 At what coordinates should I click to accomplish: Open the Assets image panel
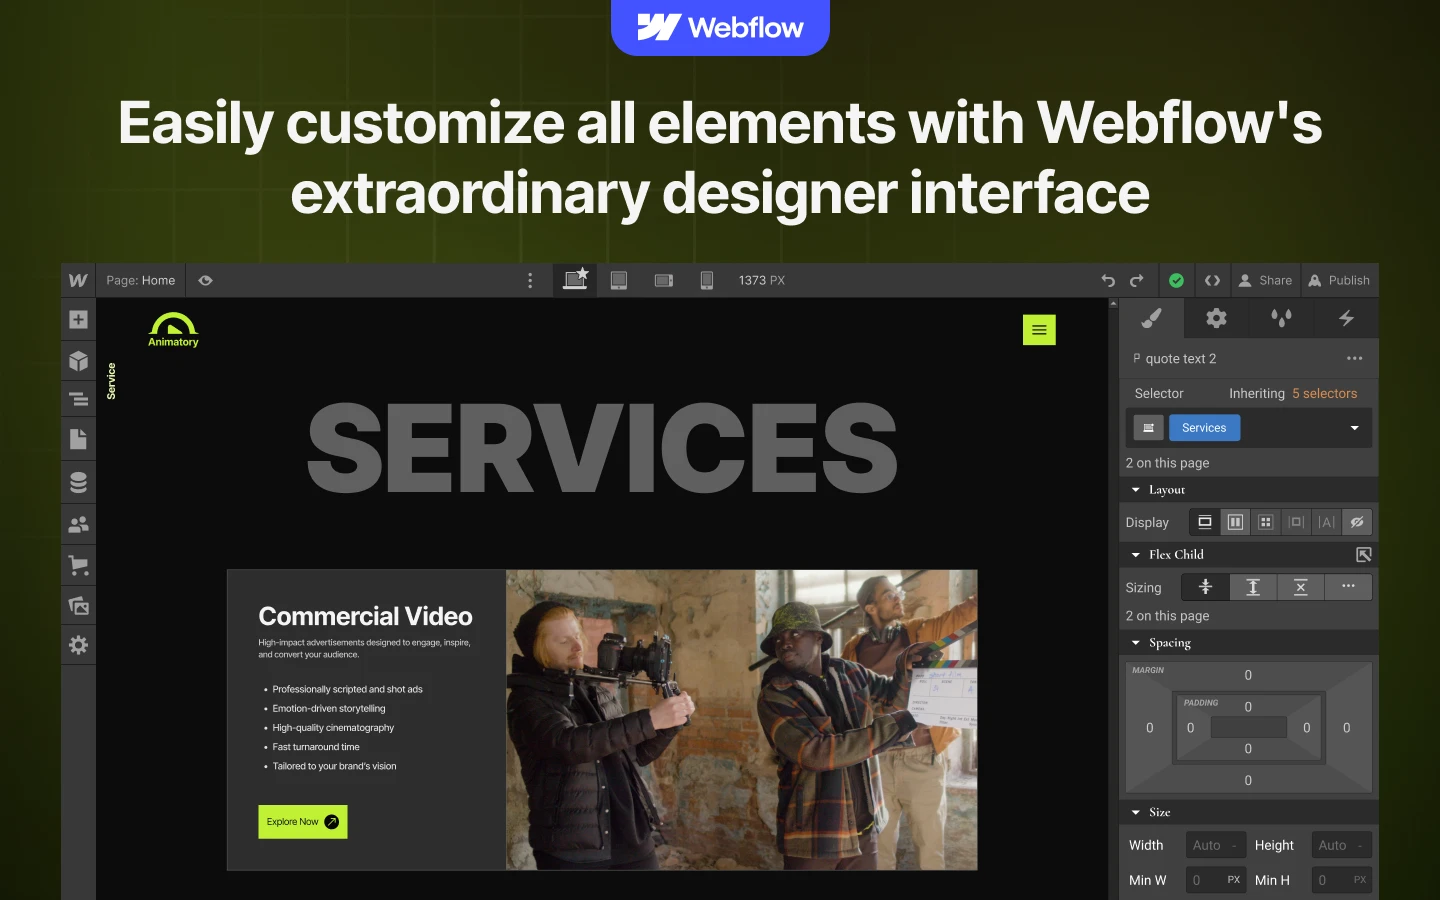79,605
